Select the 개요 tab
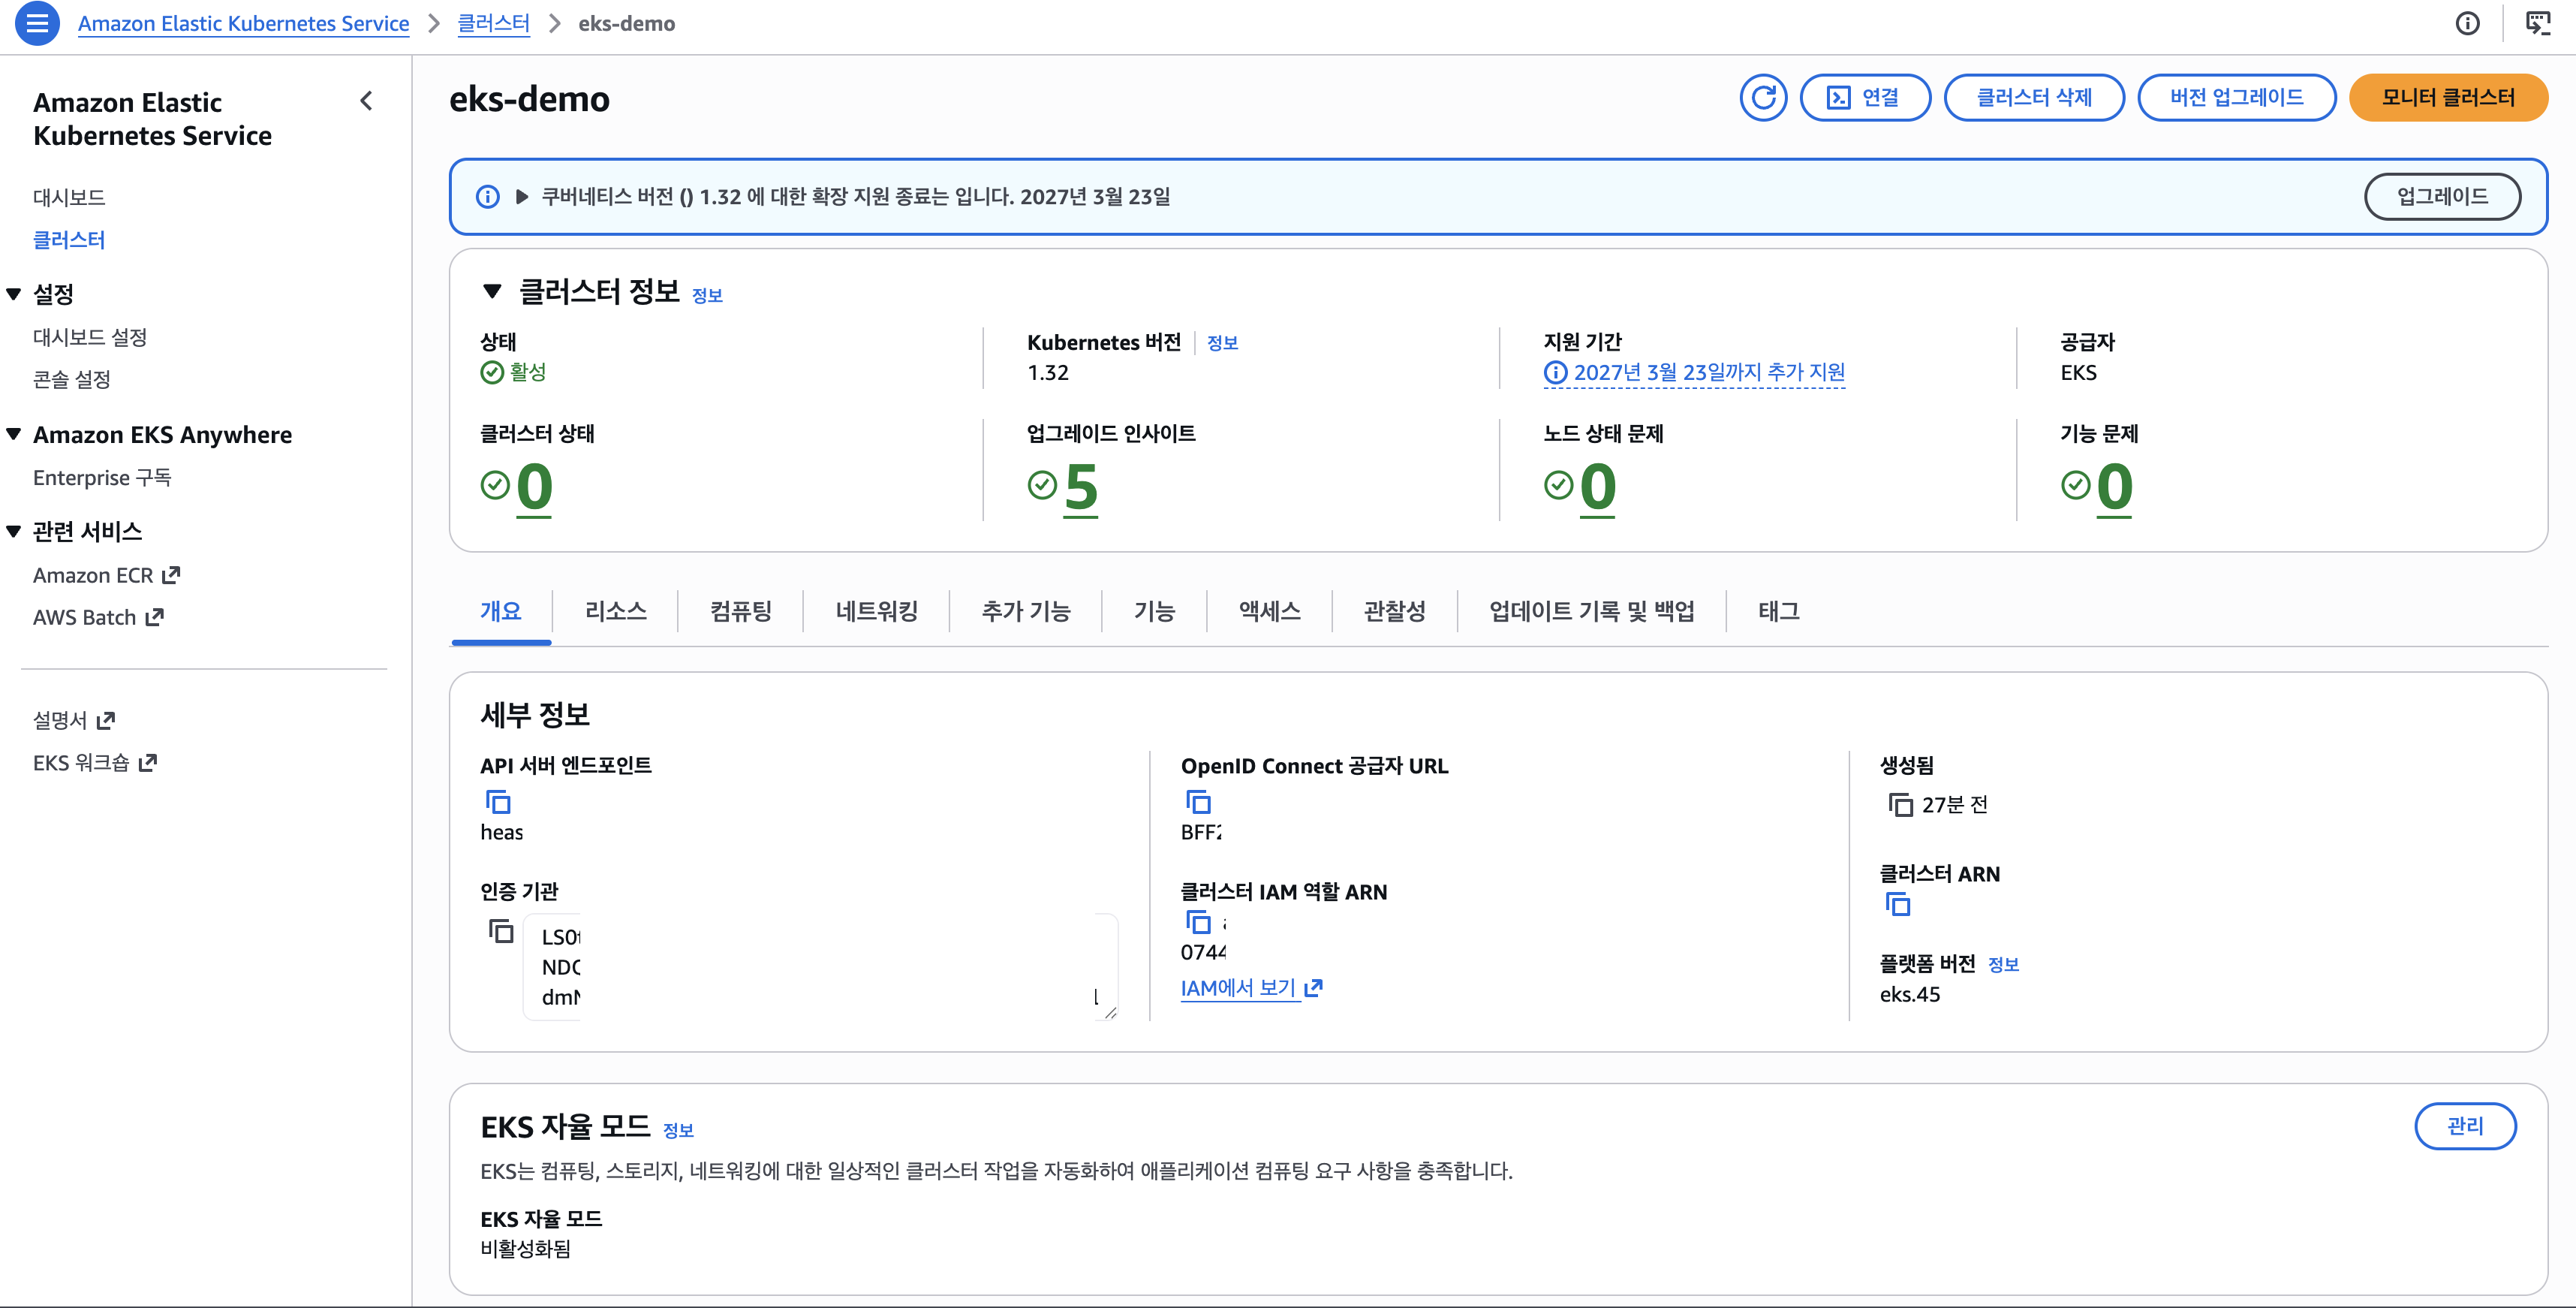This screenshot has height=1308, width=2576. (x=501, y=611)
